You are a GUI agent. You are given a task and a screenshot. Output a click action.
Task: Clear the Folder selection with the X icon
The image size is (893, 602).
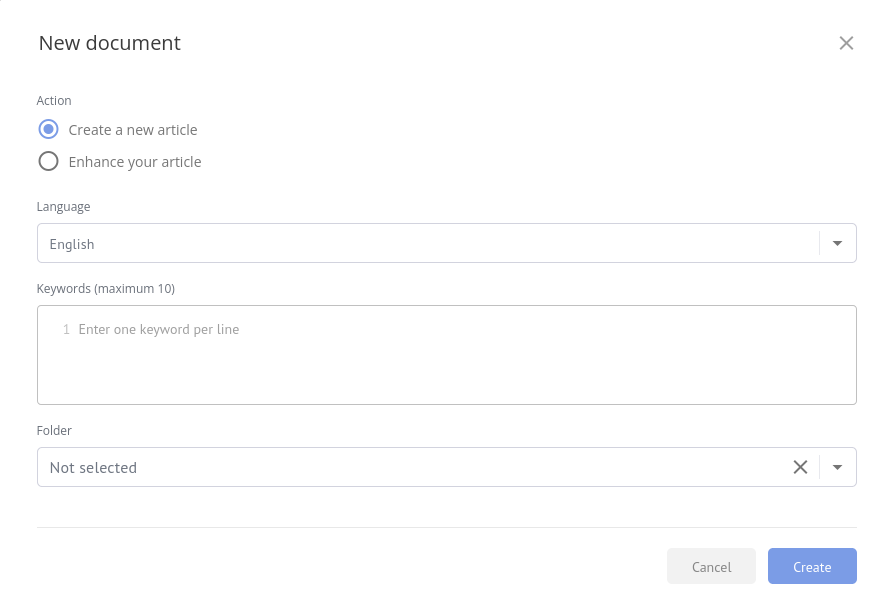coord(800,467)
